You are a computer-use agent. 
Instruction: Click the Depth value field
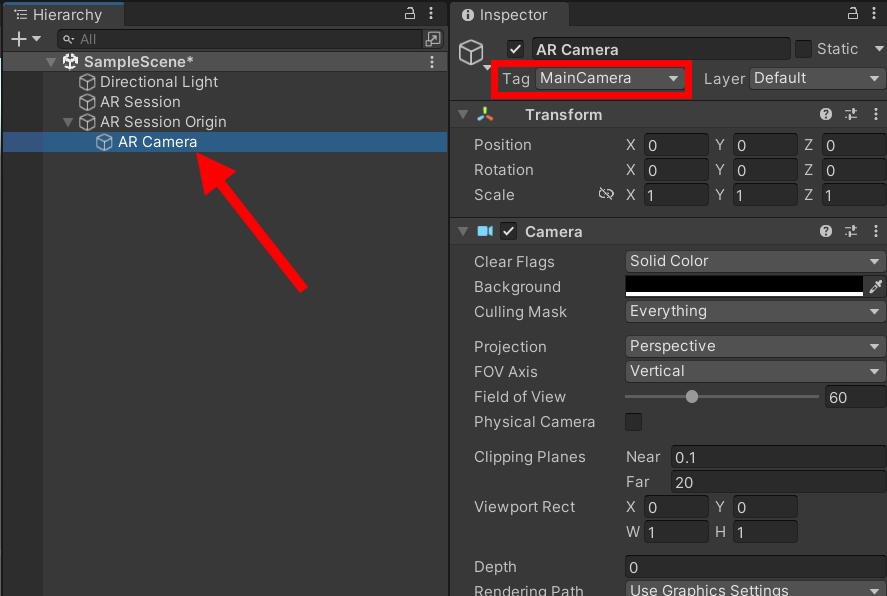(x=755, y=567)
